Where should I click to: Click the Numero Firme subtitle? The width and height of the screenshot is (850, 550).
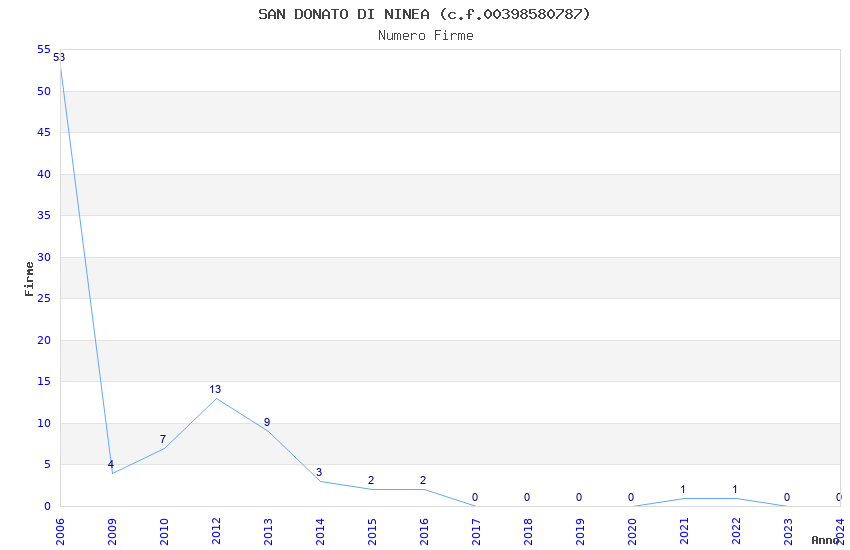tap(426, 35)
